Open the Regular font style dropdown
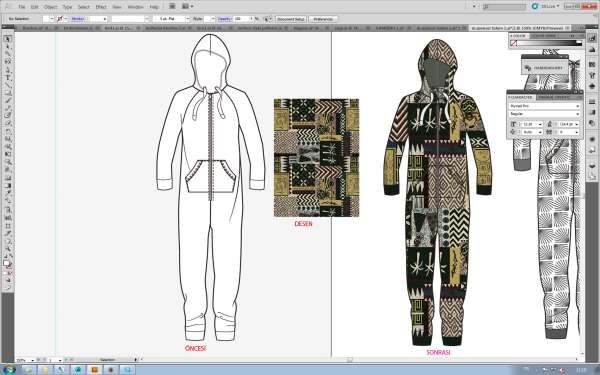Screen dimensions: 600x375 [544, 114]
